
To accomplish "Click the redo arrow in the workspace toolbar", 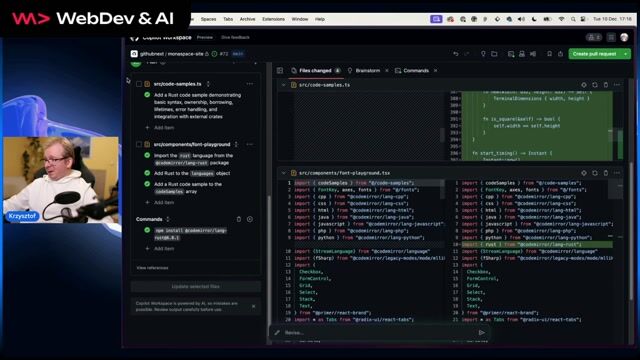I will [x=467, y=54].
